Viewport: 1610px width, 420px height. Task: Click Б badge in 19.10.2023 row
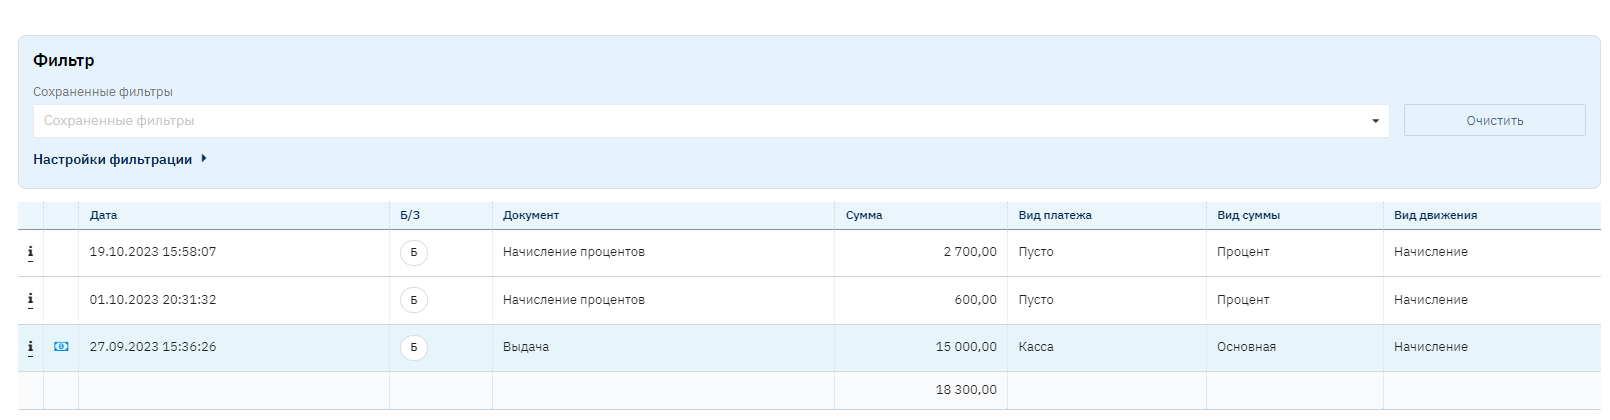pyautogui.click(x=413, y=253)
